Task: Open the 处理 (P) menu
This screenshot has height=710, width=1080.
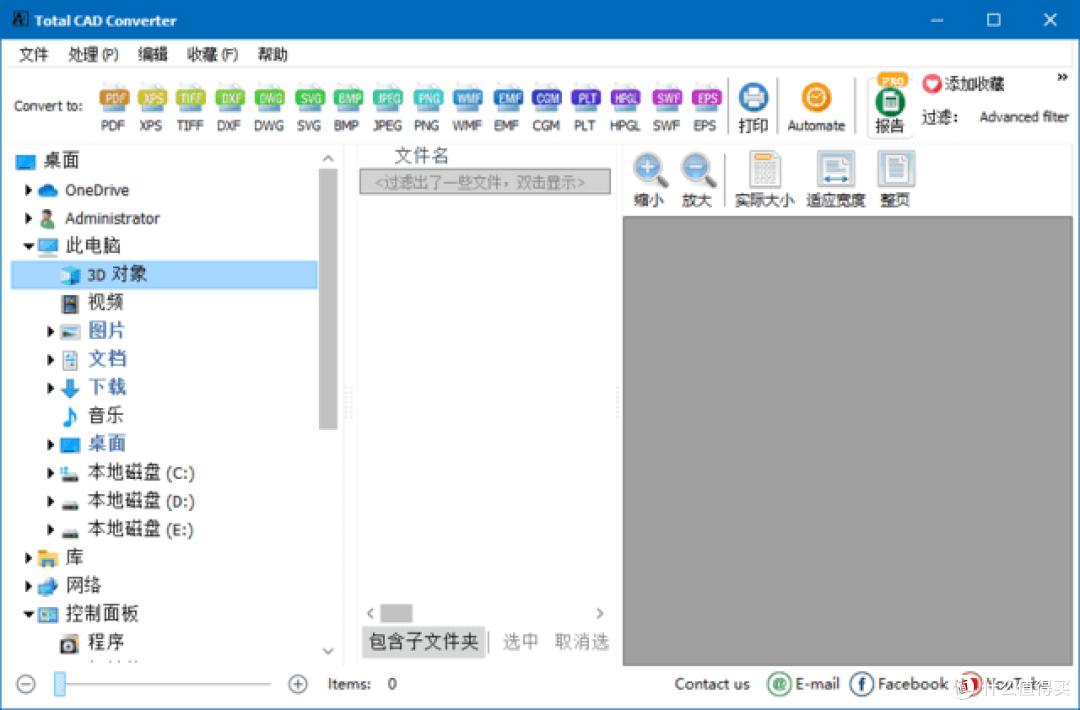Action: tap(93, 54)
